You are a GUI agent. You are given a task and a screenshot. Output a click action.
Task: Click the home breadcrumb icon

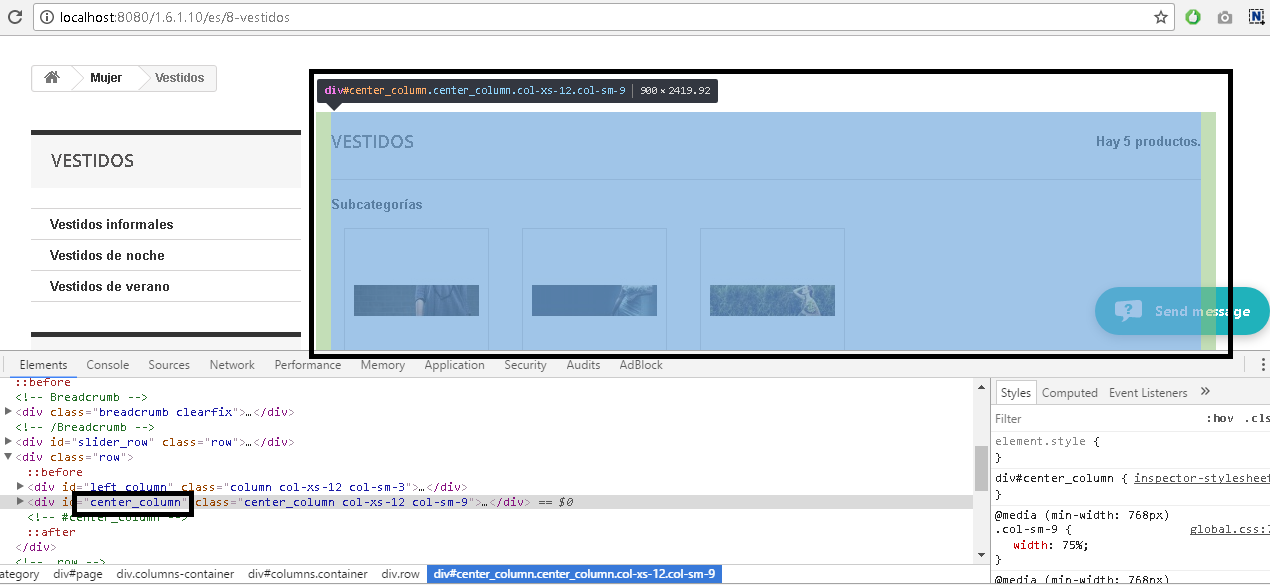click(52, 78)
